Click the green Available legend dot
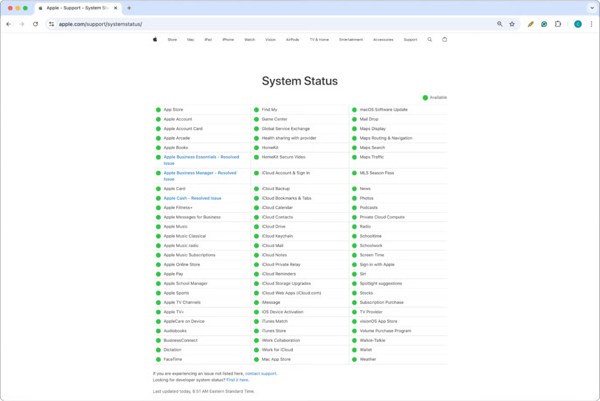The image size is (600, 401). pos(425,98)
